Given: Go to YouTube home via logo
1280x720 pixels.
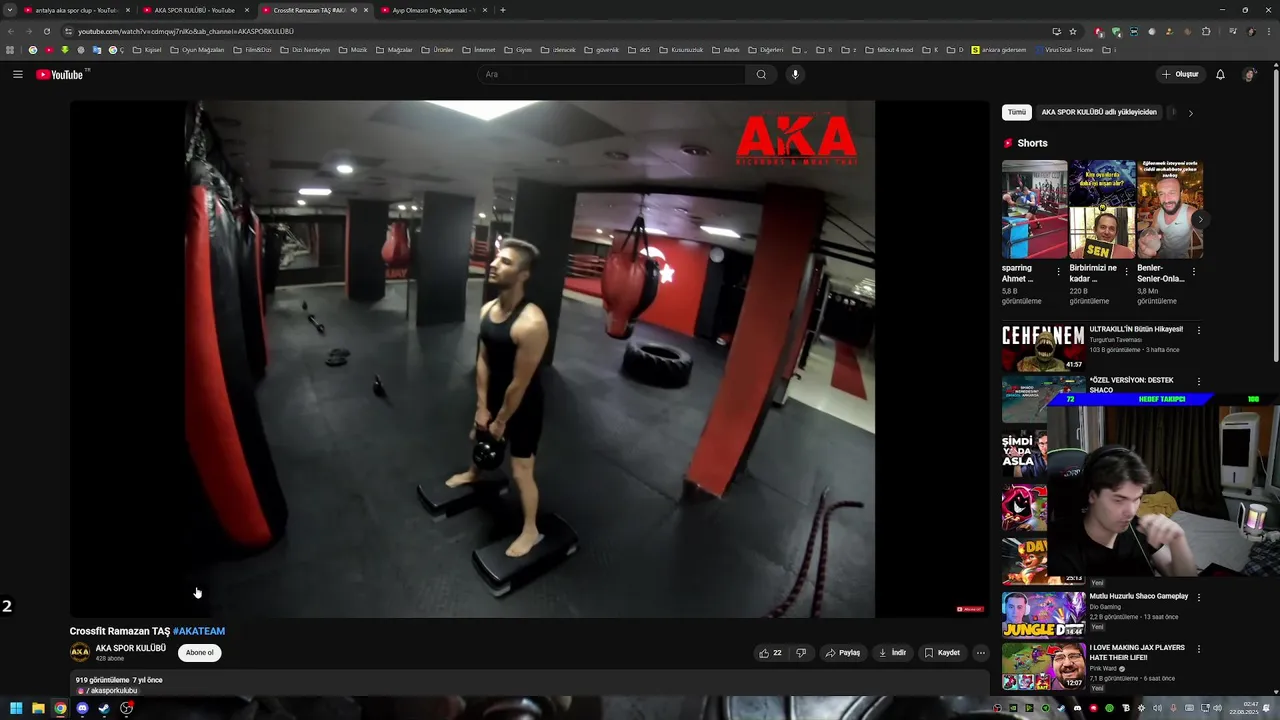Looking at the screenshot, I should (x=60, y=75).
